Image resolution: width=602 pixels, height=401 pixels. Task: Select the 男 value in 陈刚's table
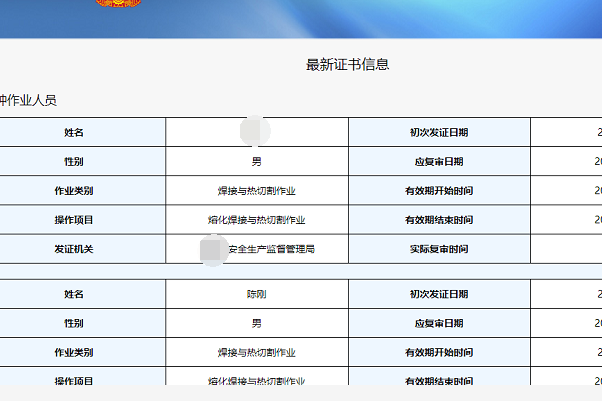pos(256,323)
